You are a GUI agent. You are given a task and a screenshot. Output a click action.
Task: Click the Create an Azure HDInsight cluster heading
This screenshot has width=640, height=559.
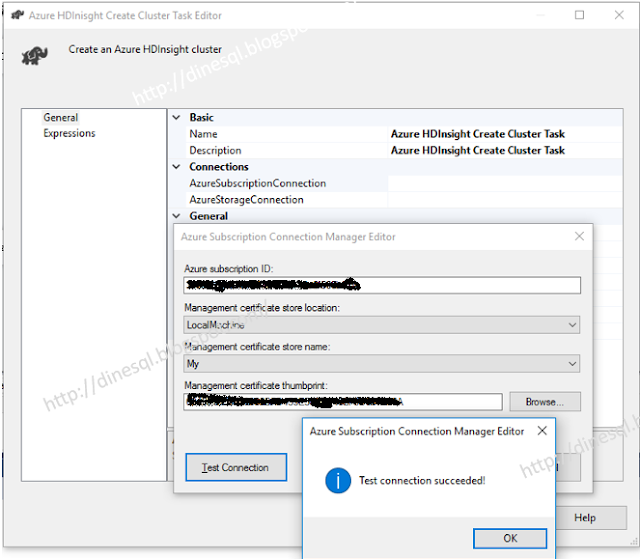145,49
